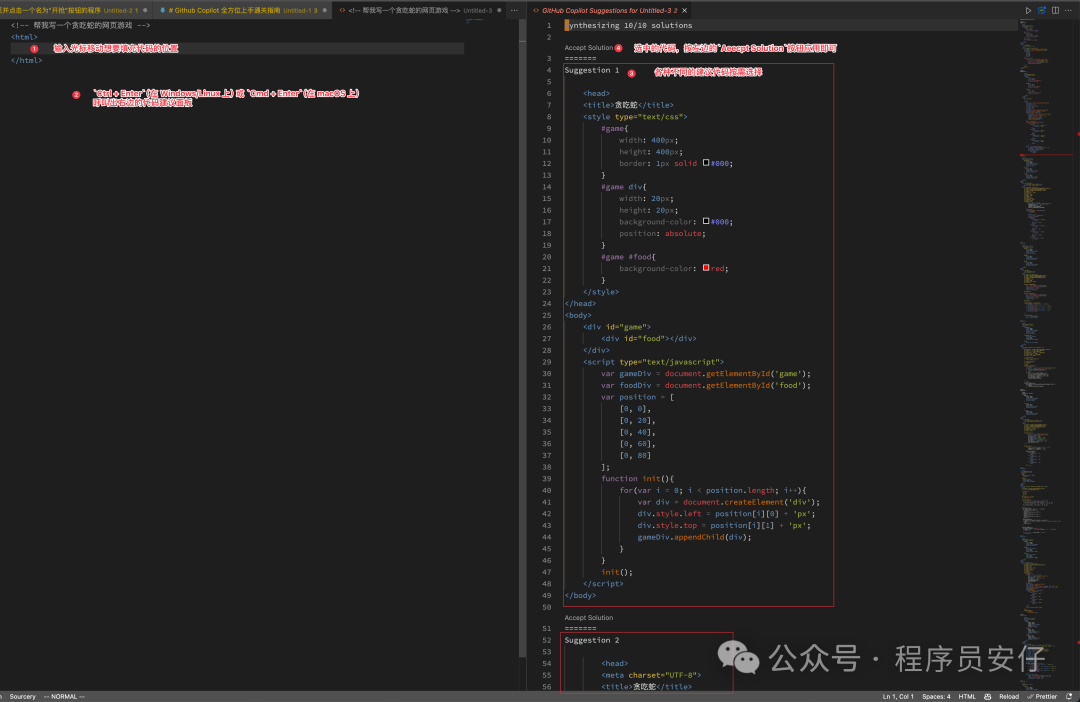Click the split editor right icon

point(1054,10)
